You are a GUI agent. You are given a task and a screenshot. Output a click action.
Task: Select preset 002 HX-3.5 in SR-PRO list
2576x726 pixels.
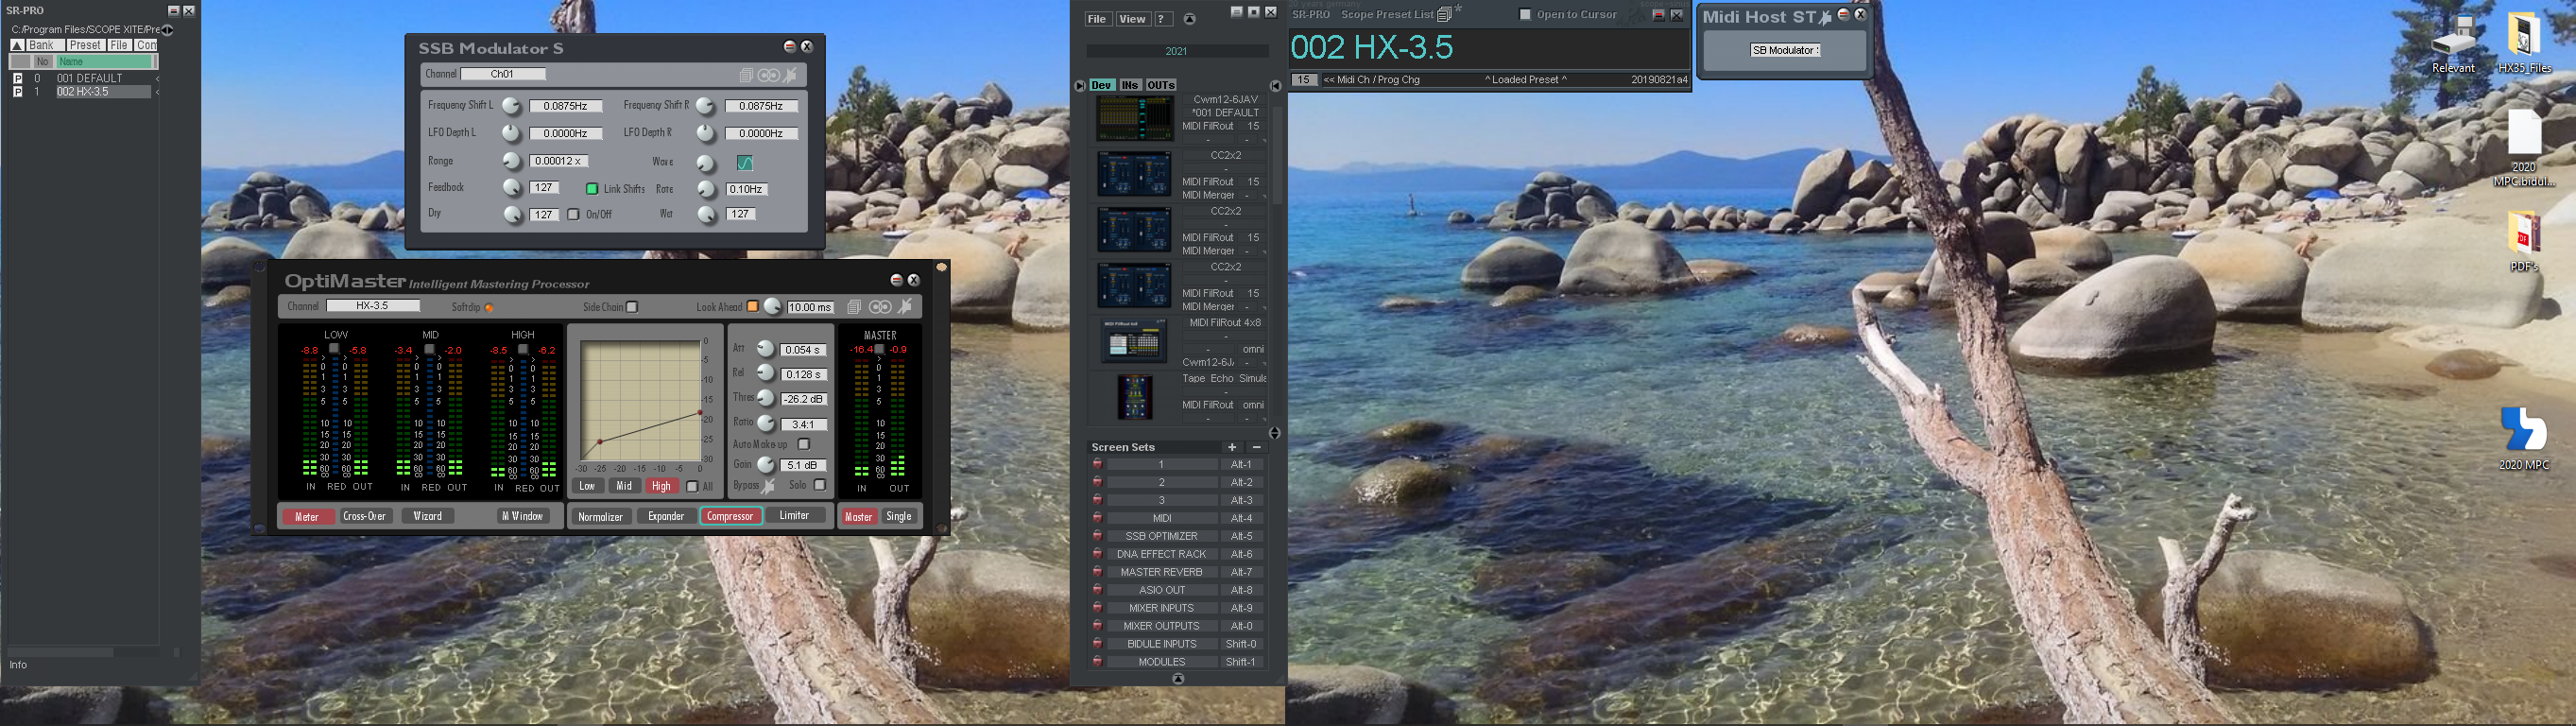104,92
